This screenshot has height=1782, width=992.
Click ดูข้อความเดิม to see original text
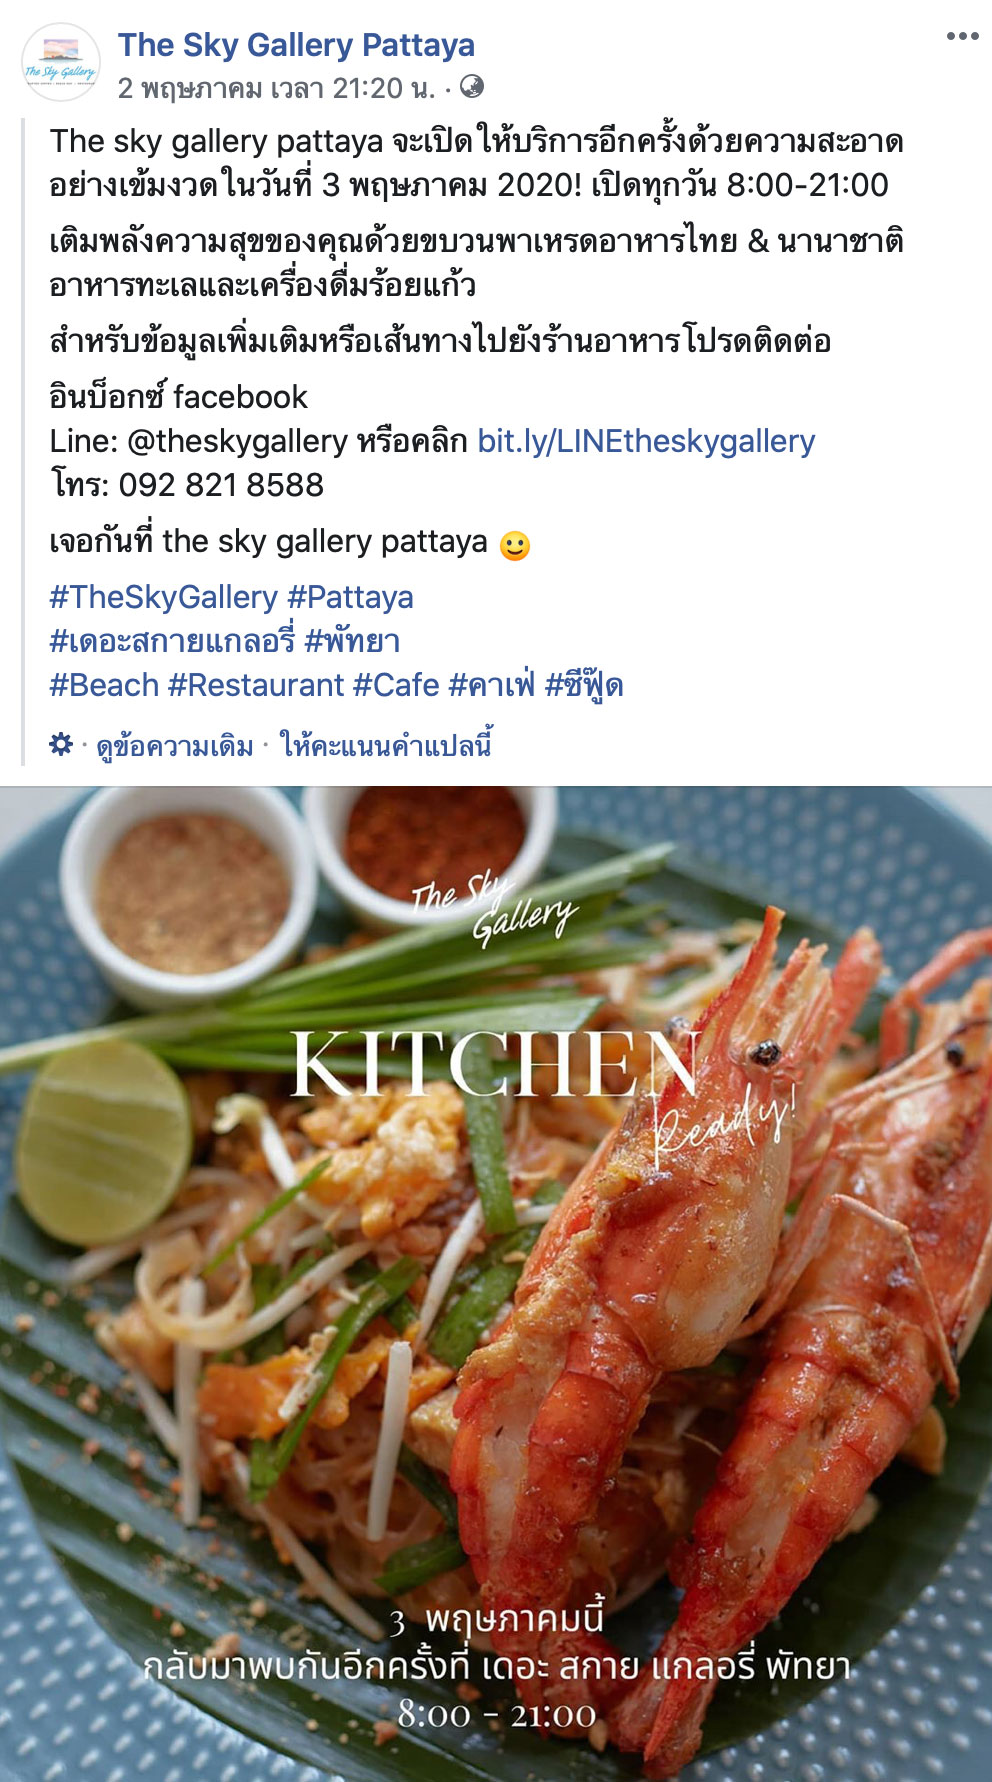(x=175, y=746)
